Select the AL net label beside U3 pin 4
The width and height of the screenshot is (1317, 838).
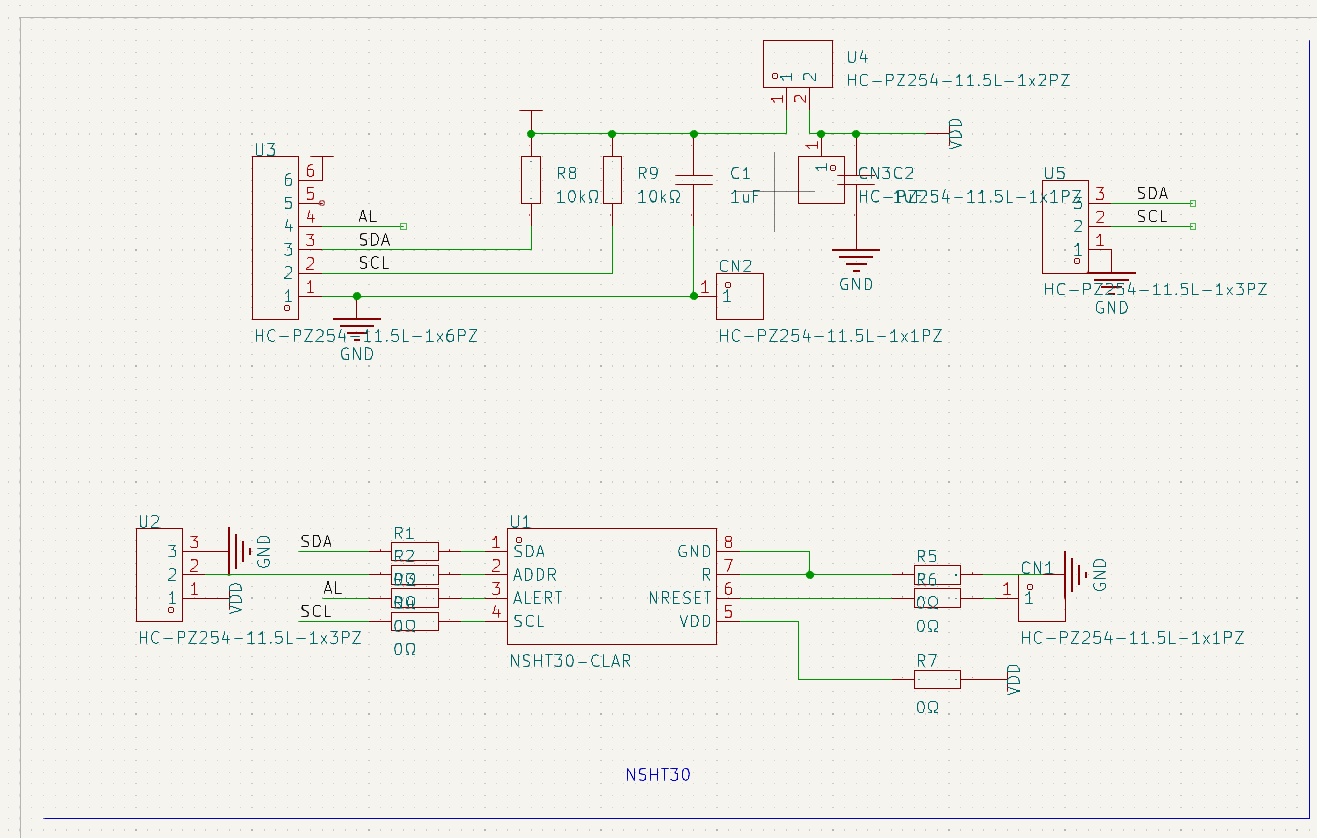click(368, 217)
